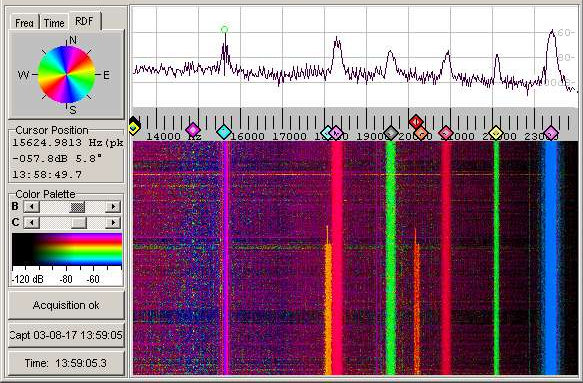
Task: Click the magenta diamond marker next to the Hz label
Action: (x=193, y=130)
